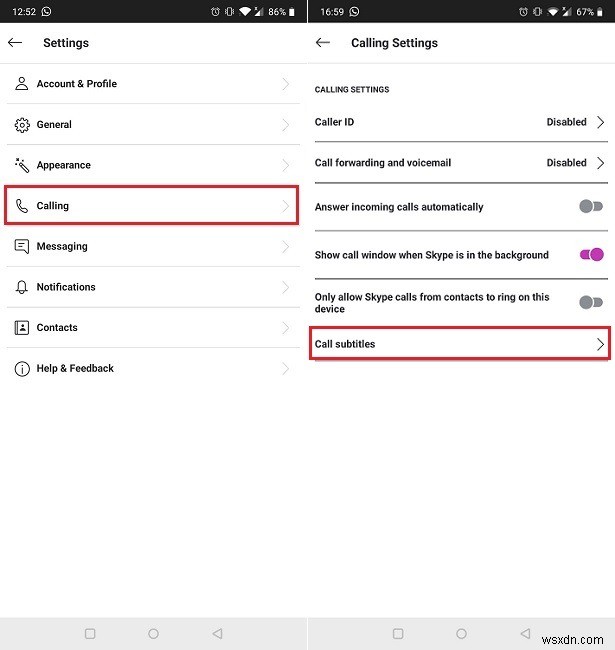Tap the Notifications bell icon

[x=22, y=287]
